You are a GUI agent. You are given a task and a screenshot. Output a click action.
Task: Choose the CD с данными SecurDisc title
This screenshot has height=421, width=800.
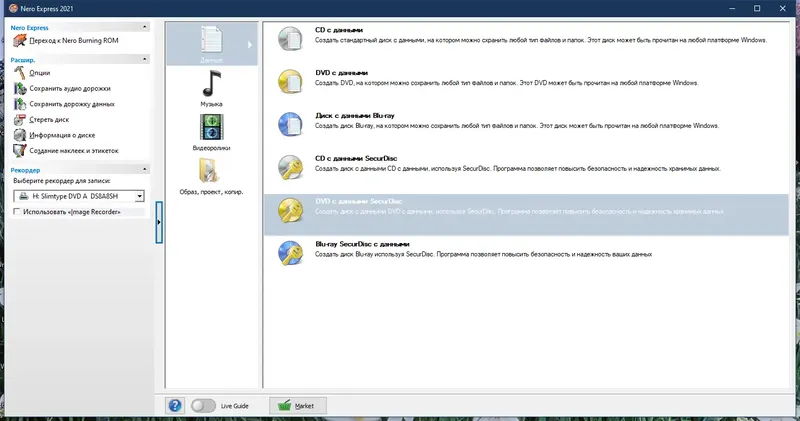pos(356,159)
